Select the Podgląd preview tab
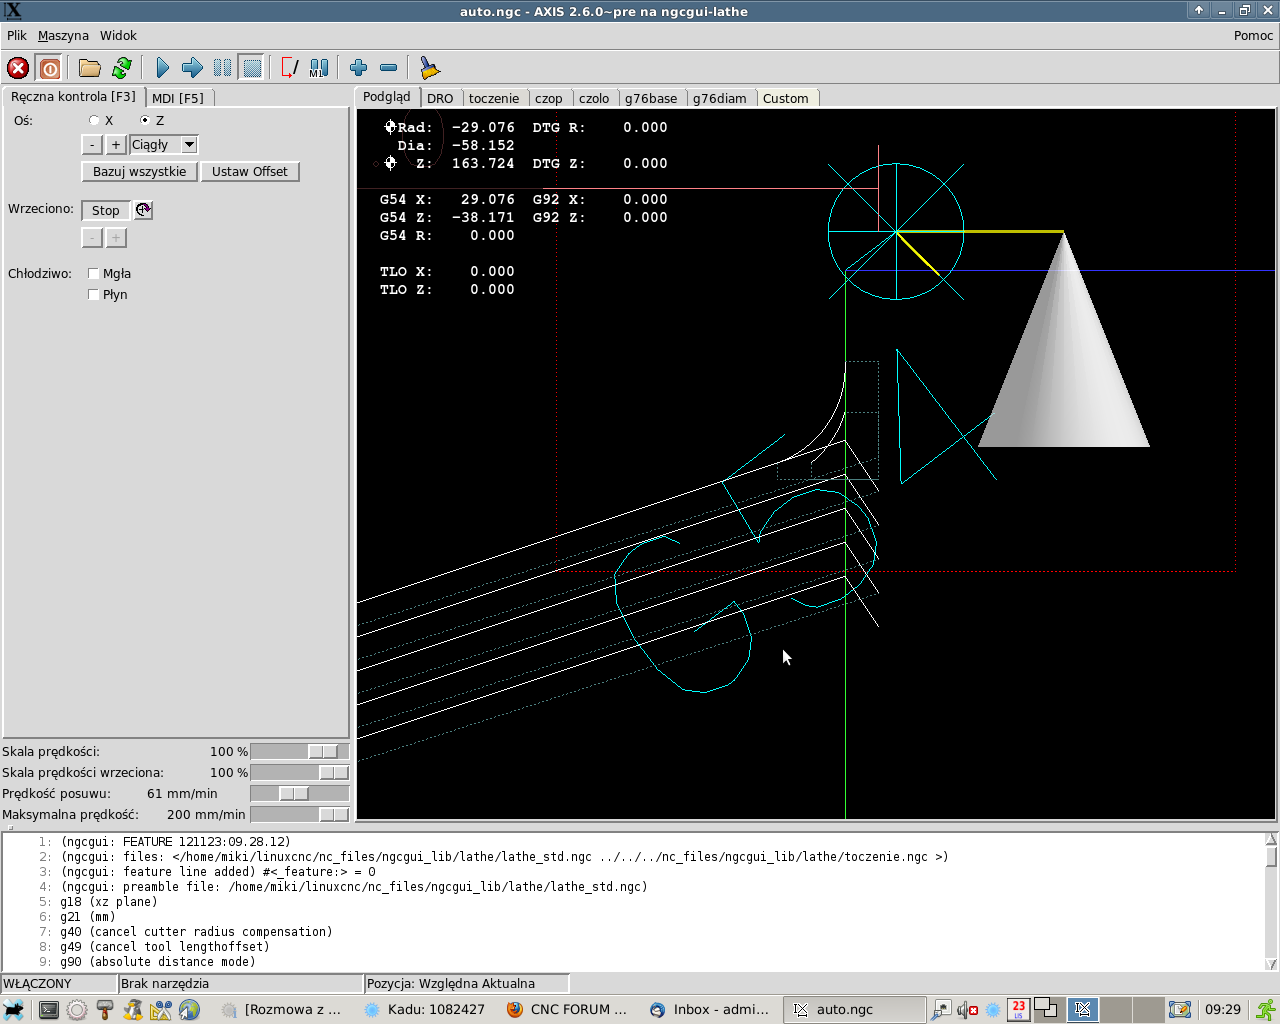The height and width of the screenshot is (1024, 1280). pyautogui.click(x=387, y=97)
